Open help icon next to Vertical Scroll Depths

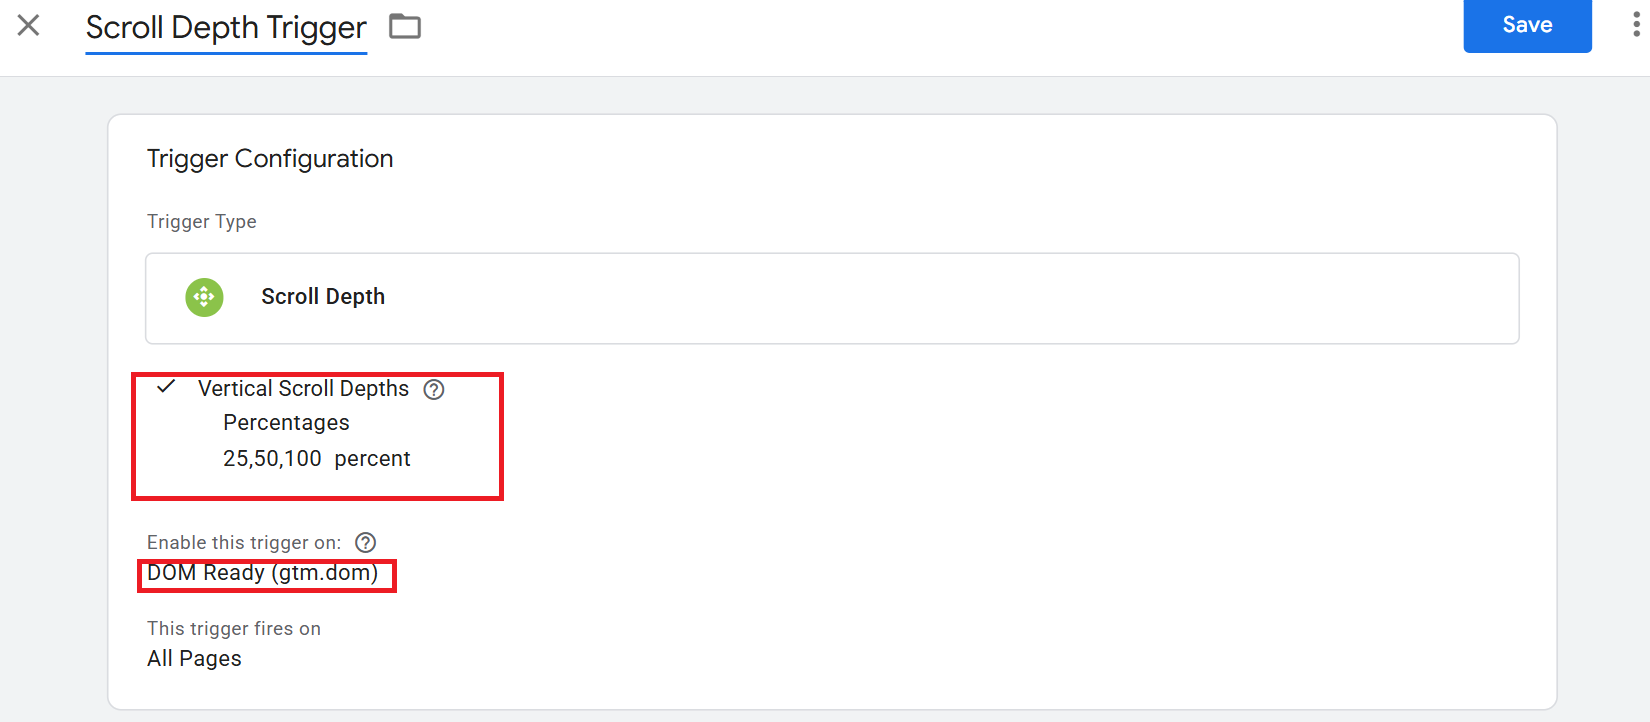pyautogui.click(x=434, y=390)
